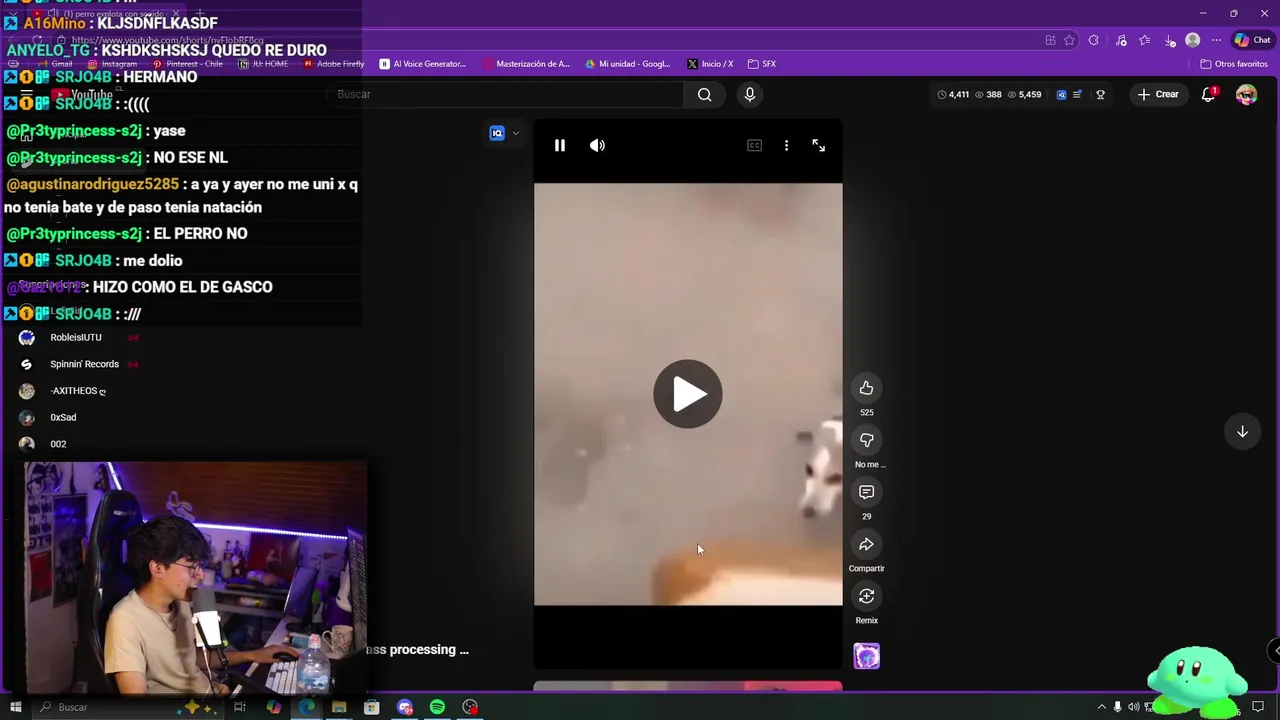Viewport: 1280px width, 720px height.
Task: Open Masterización de A... bookmark
Action: click(526, 64)
